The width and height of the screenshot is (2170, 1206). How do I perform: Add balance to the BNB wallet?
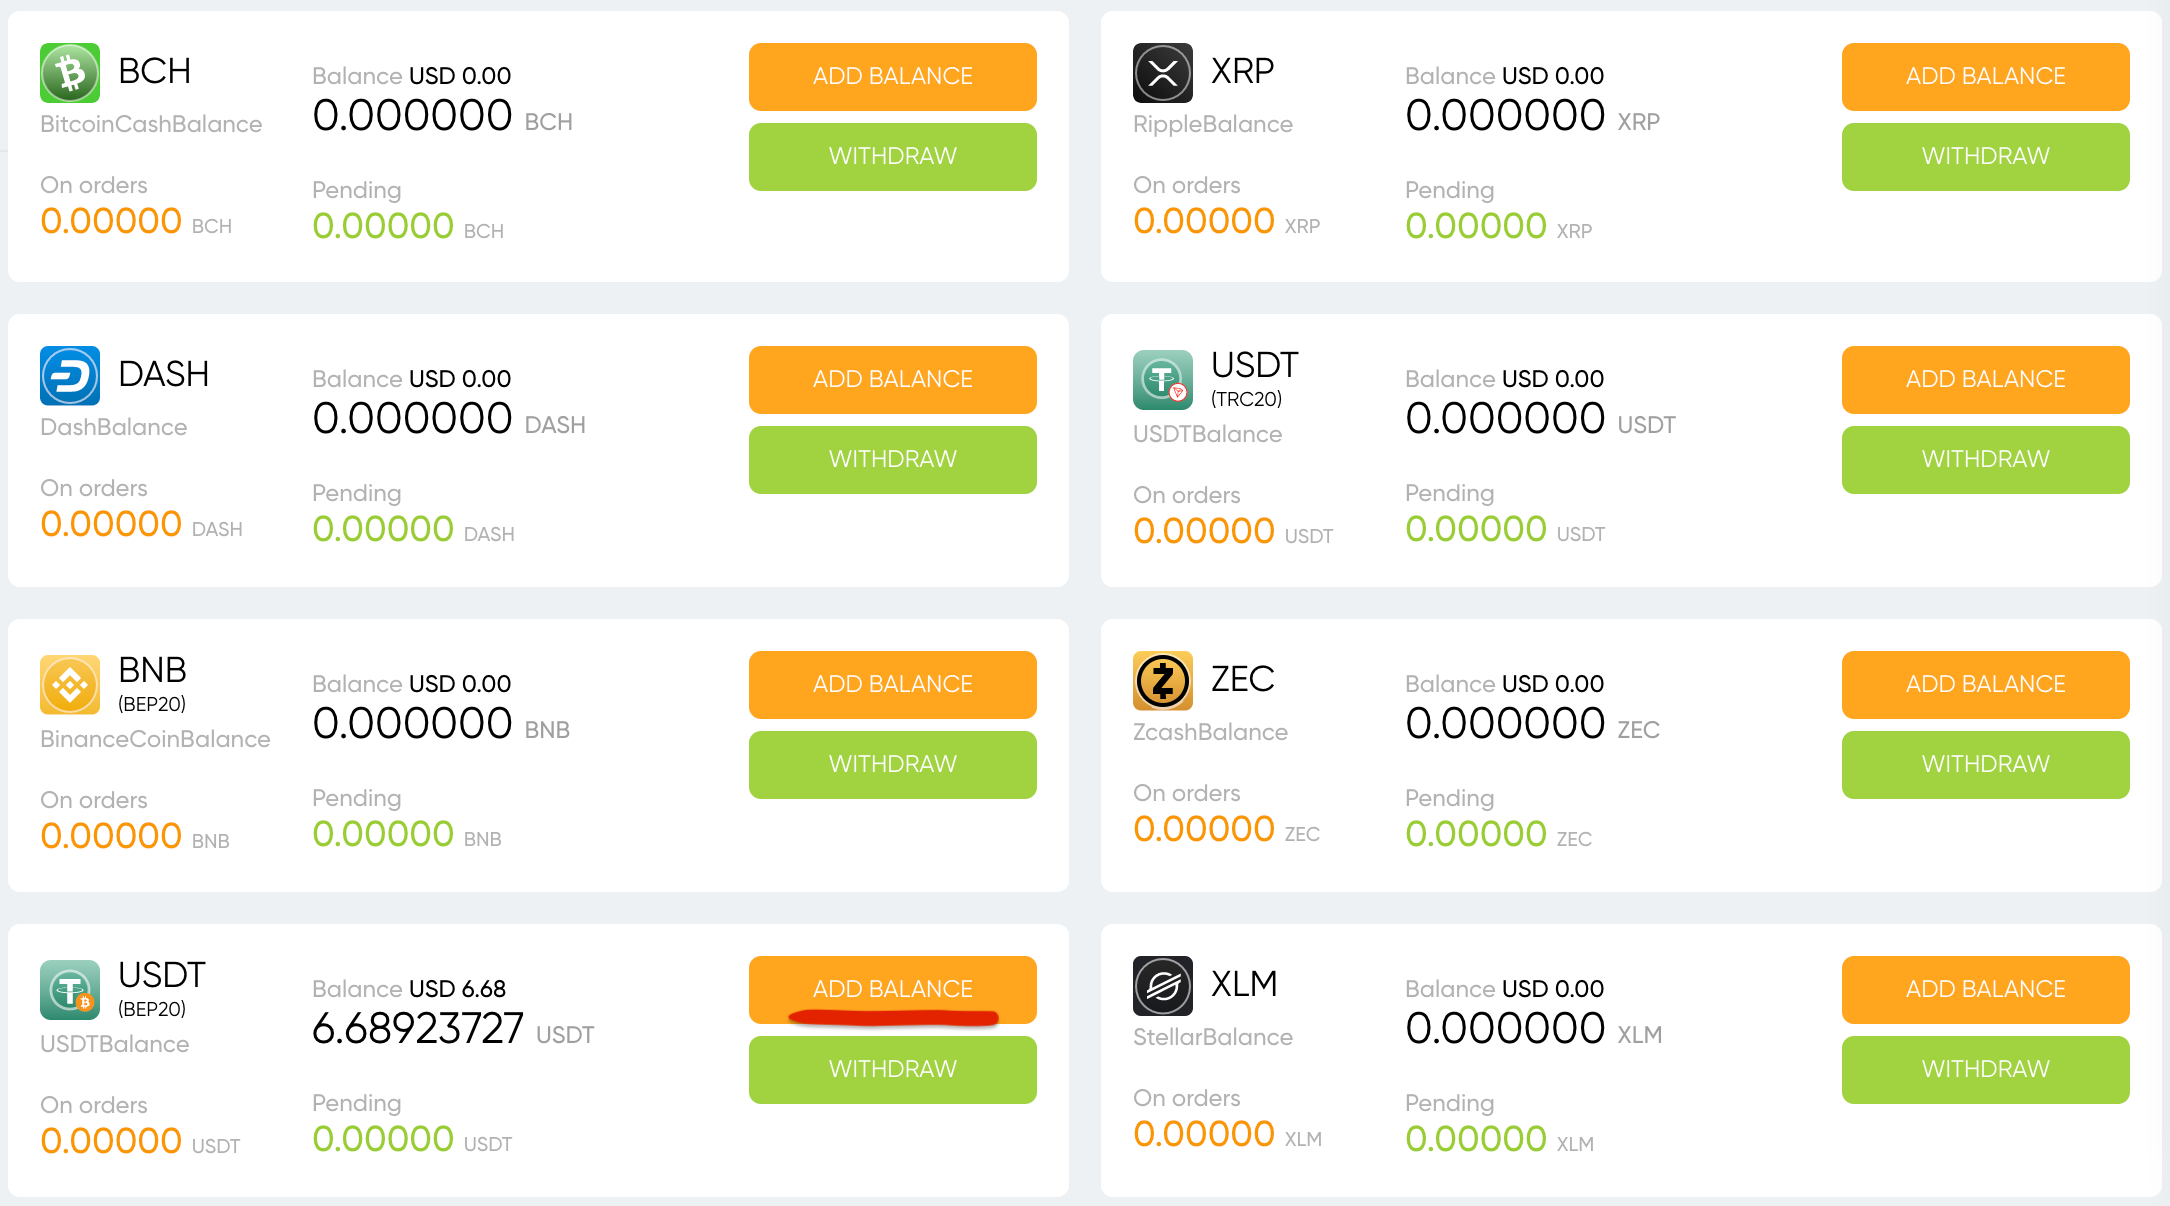click(x=893, y=685)
